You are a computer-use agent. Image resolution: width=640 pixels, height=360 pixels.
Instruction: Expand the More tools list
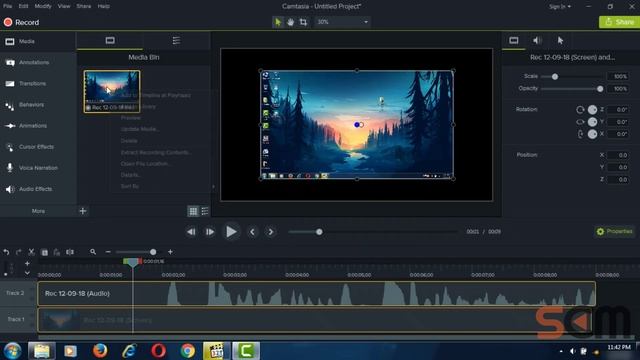pyautogui.click(x=38, y=211)
